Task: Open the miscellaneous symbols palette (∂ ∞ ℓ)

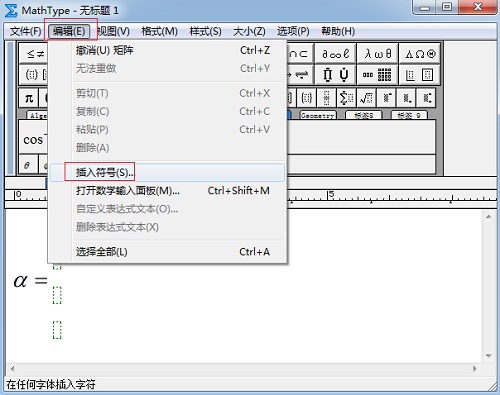Action: tap(335, 54)
